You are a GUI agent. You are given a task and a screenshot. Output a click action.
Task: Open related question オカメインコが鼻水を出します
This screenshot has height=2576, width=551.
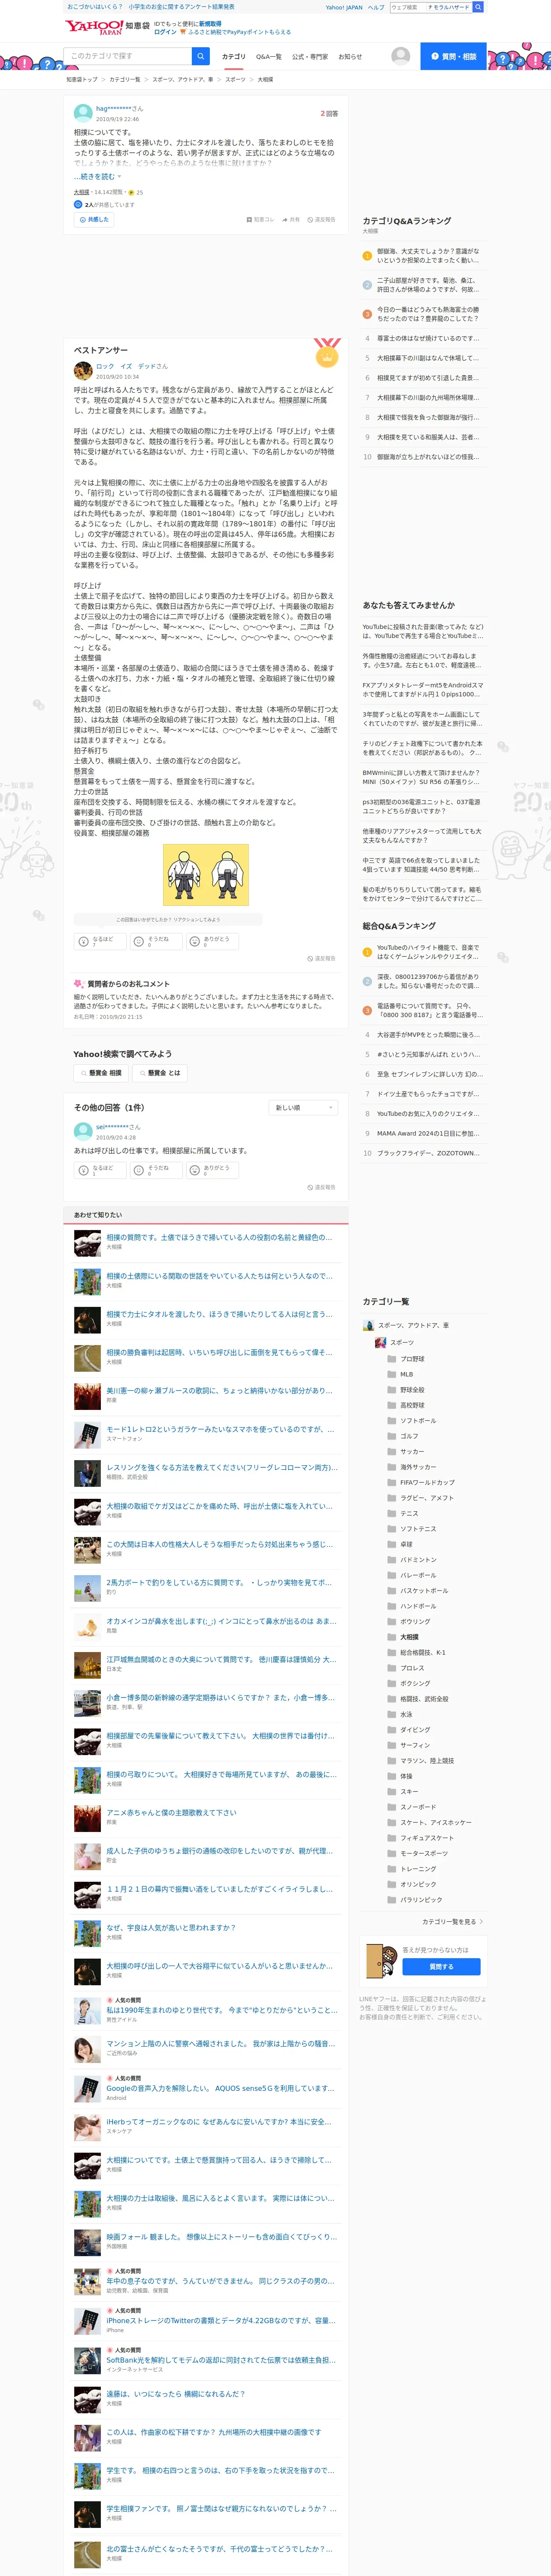coord(220,1621)
